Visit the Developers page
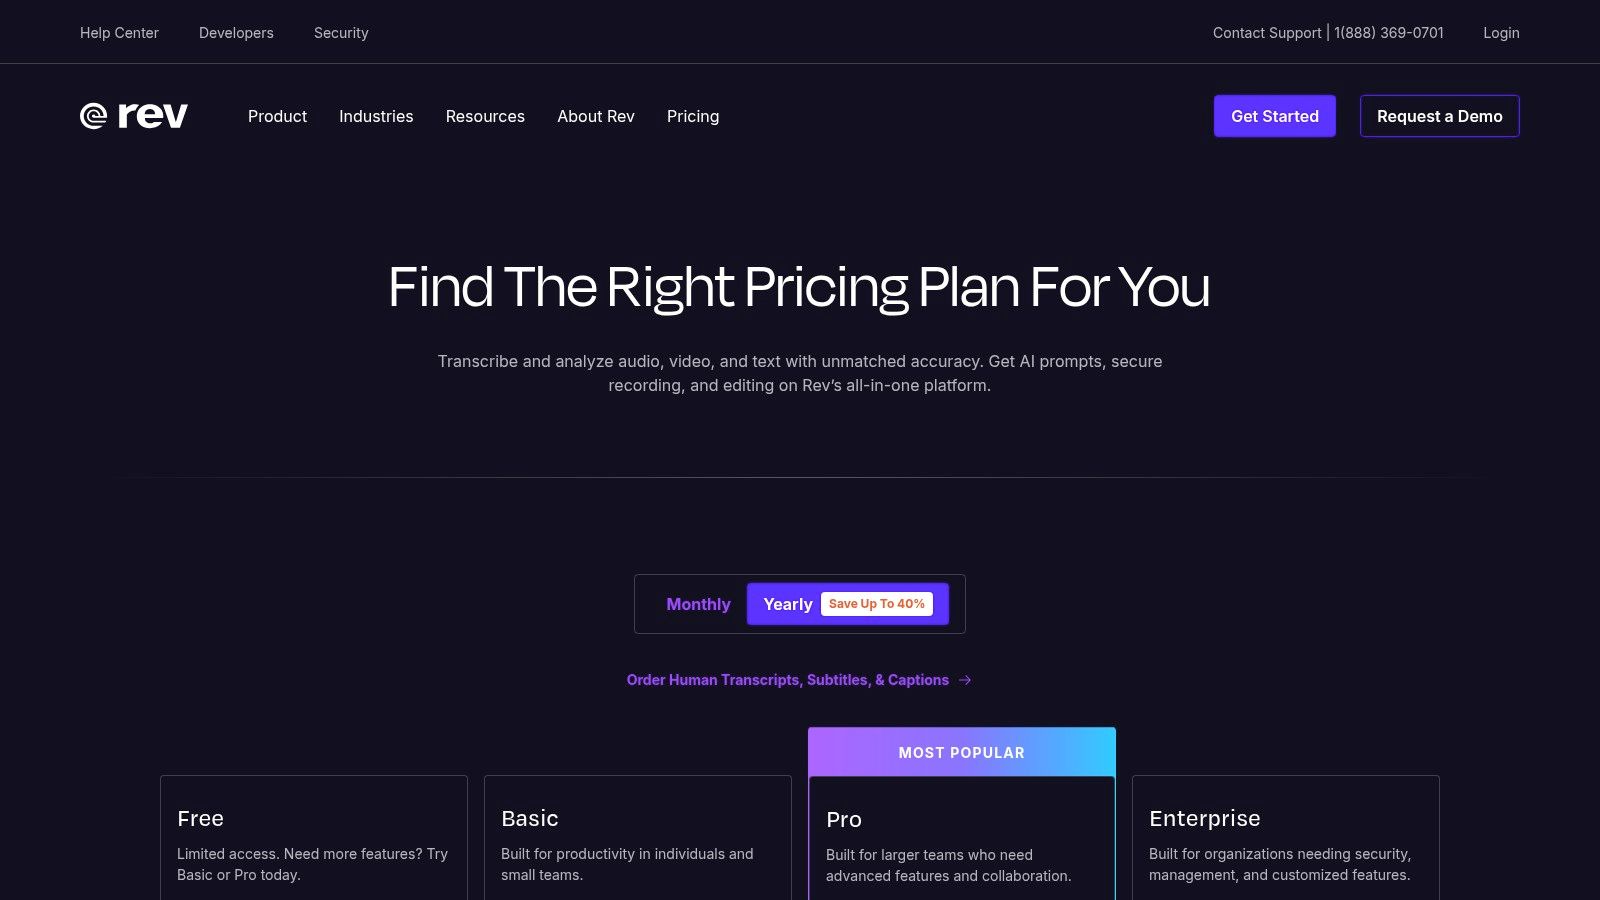 pos(236,33)
